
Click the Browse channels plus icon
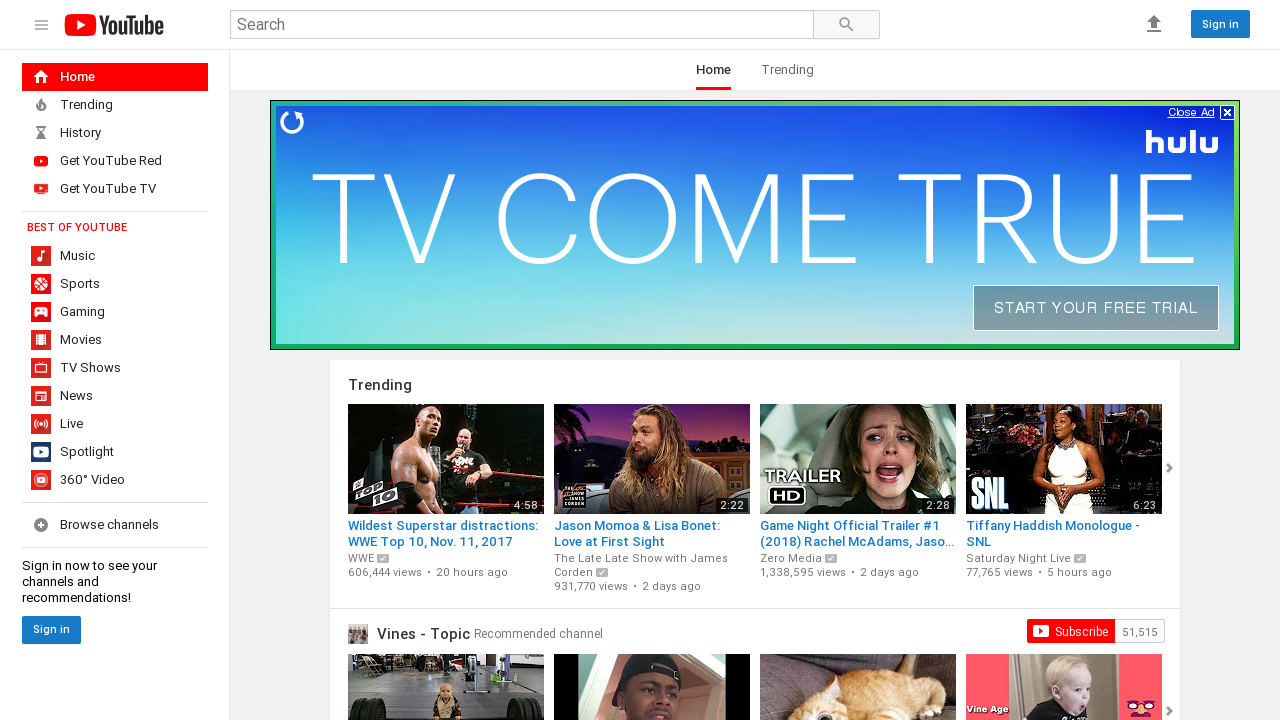point(41,525)
